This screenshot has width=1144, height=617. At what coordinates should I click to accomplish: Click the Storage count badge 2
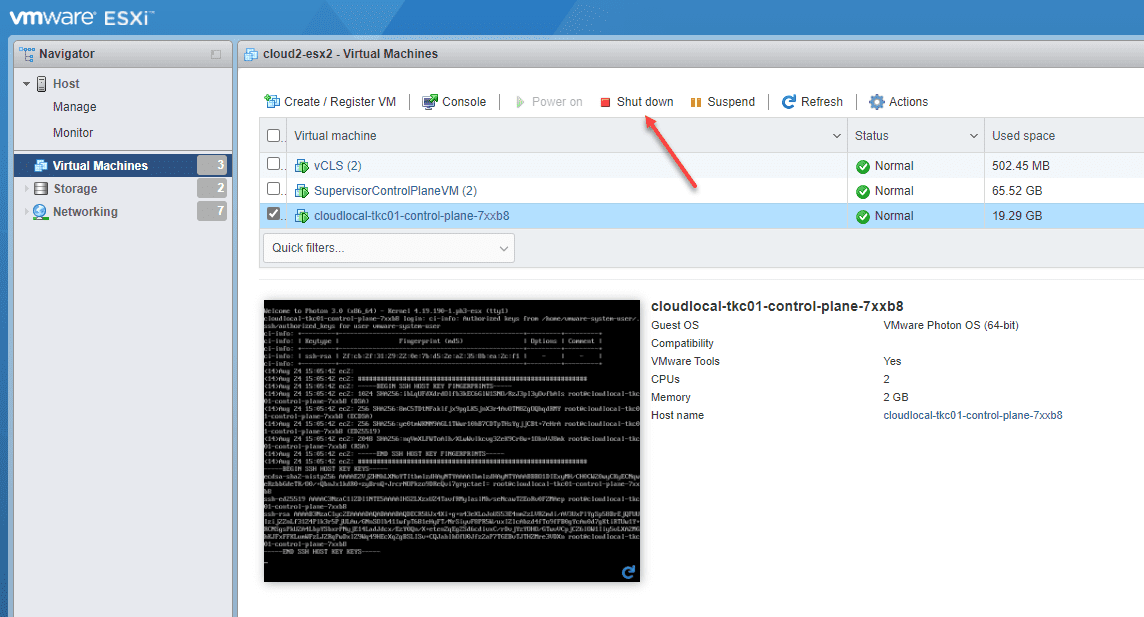[x=212, y=188]
